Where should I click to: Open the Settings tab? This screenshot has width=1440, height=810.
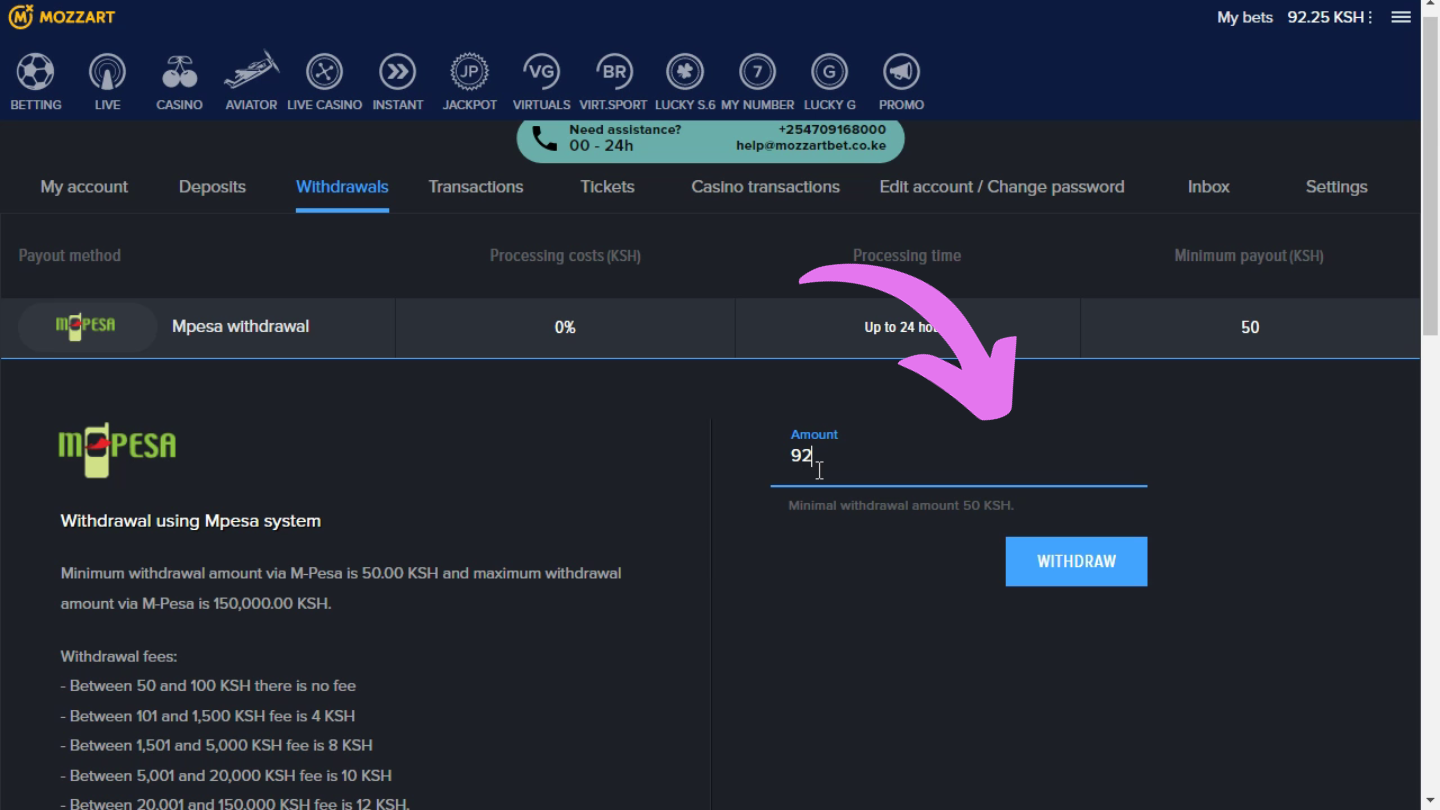coord(1336,187)
